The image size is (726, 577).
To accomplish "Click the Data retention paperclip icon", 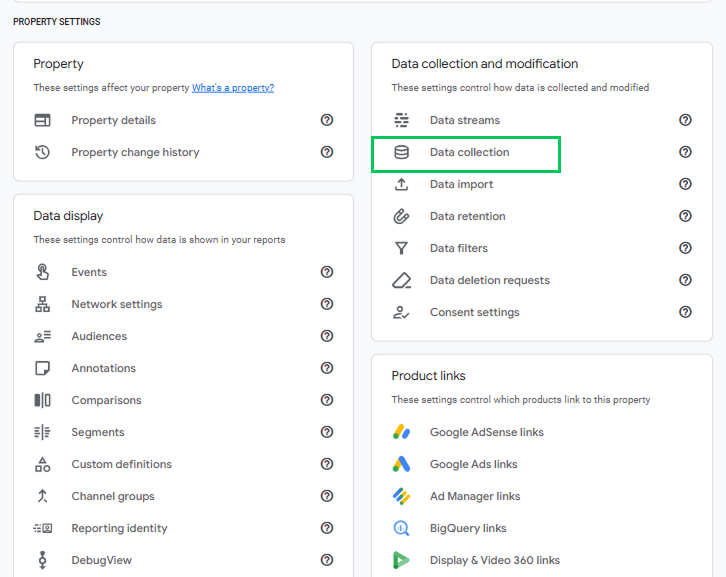I will pyautogui.click(x=401, y=216).
